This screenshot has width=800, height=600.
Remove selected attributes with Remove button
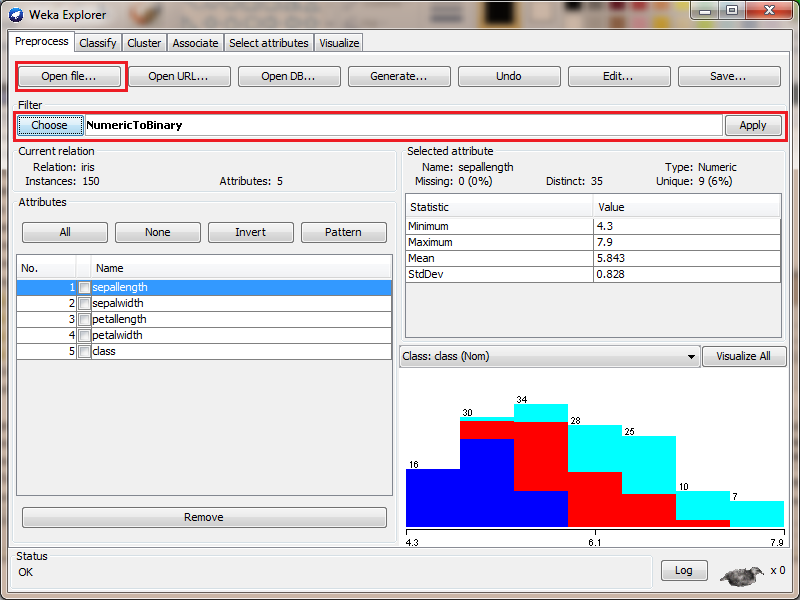[x=204, y=517]
